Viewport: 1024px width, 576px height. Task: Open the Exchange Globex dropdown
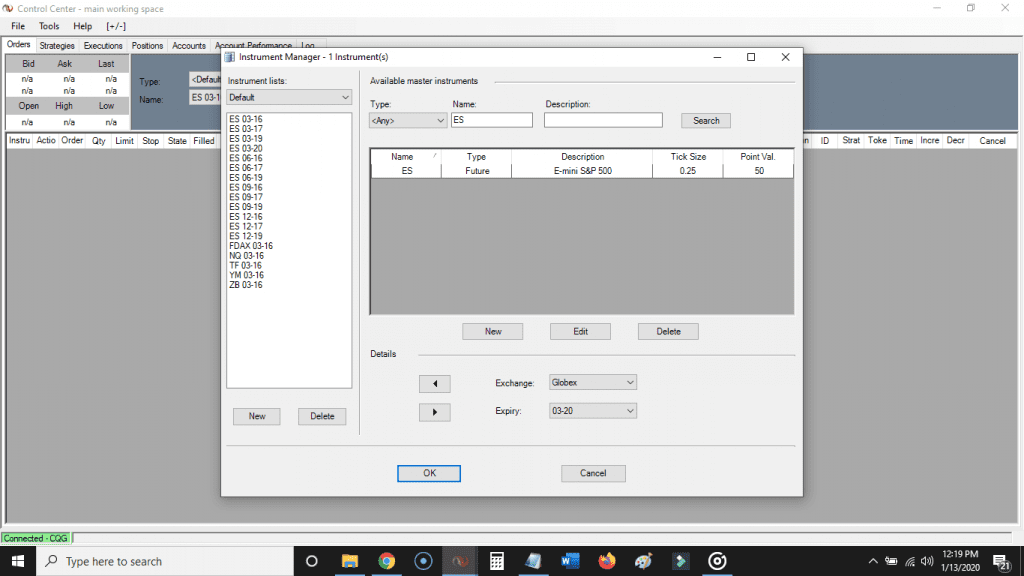tap(592, 383)
